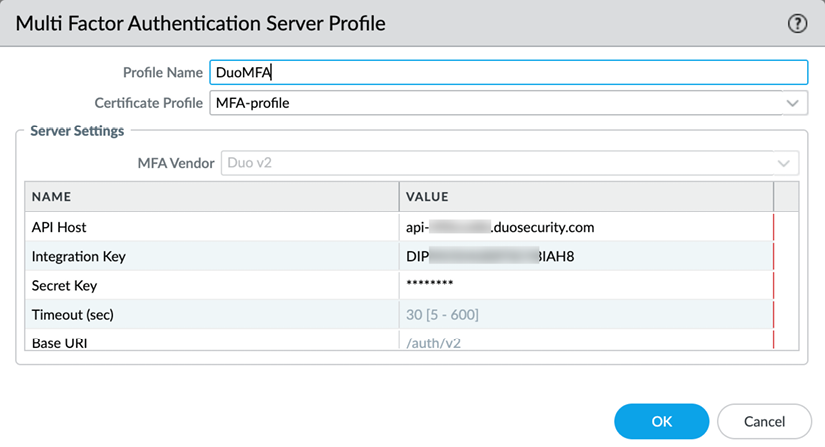This screenshot has height=447, width=825.
Task: Click the Certificate Profile label
Action: tap(148, 103)
